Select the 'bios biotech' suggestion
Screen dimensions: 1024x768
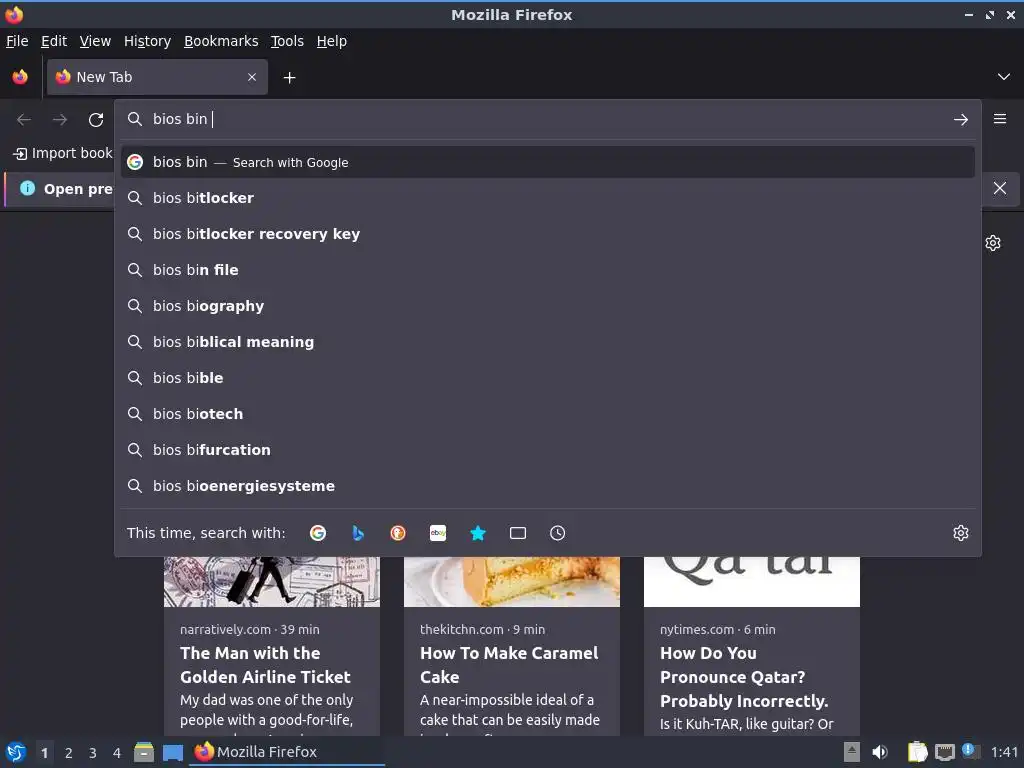pyautogui.click(x=547, y=413)
